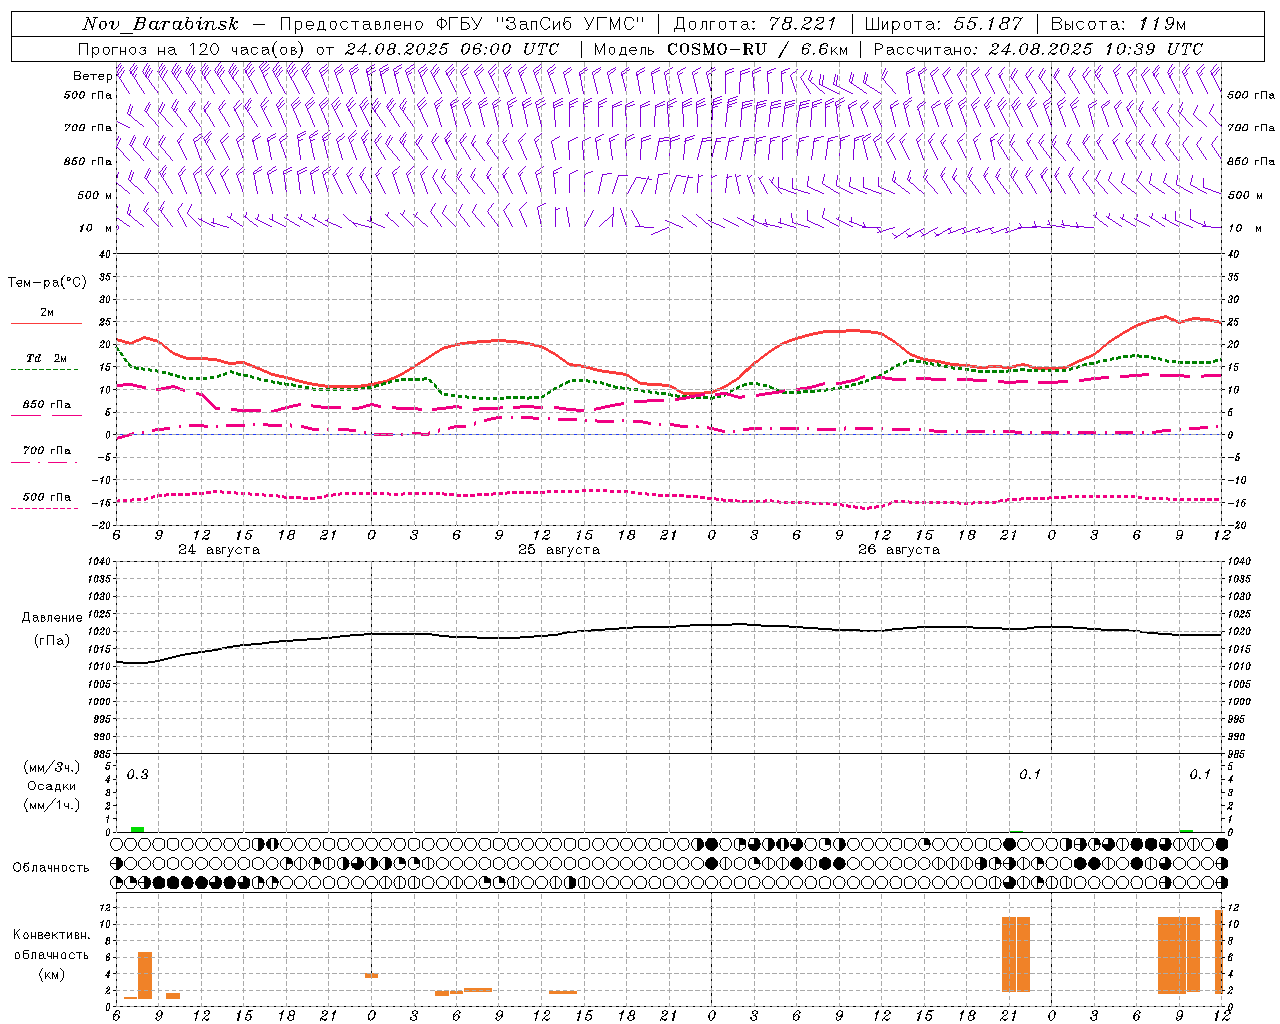1280x1024 pixels.
Task: Click the Конвективн. облачность panel label
Action: [51, 954]
